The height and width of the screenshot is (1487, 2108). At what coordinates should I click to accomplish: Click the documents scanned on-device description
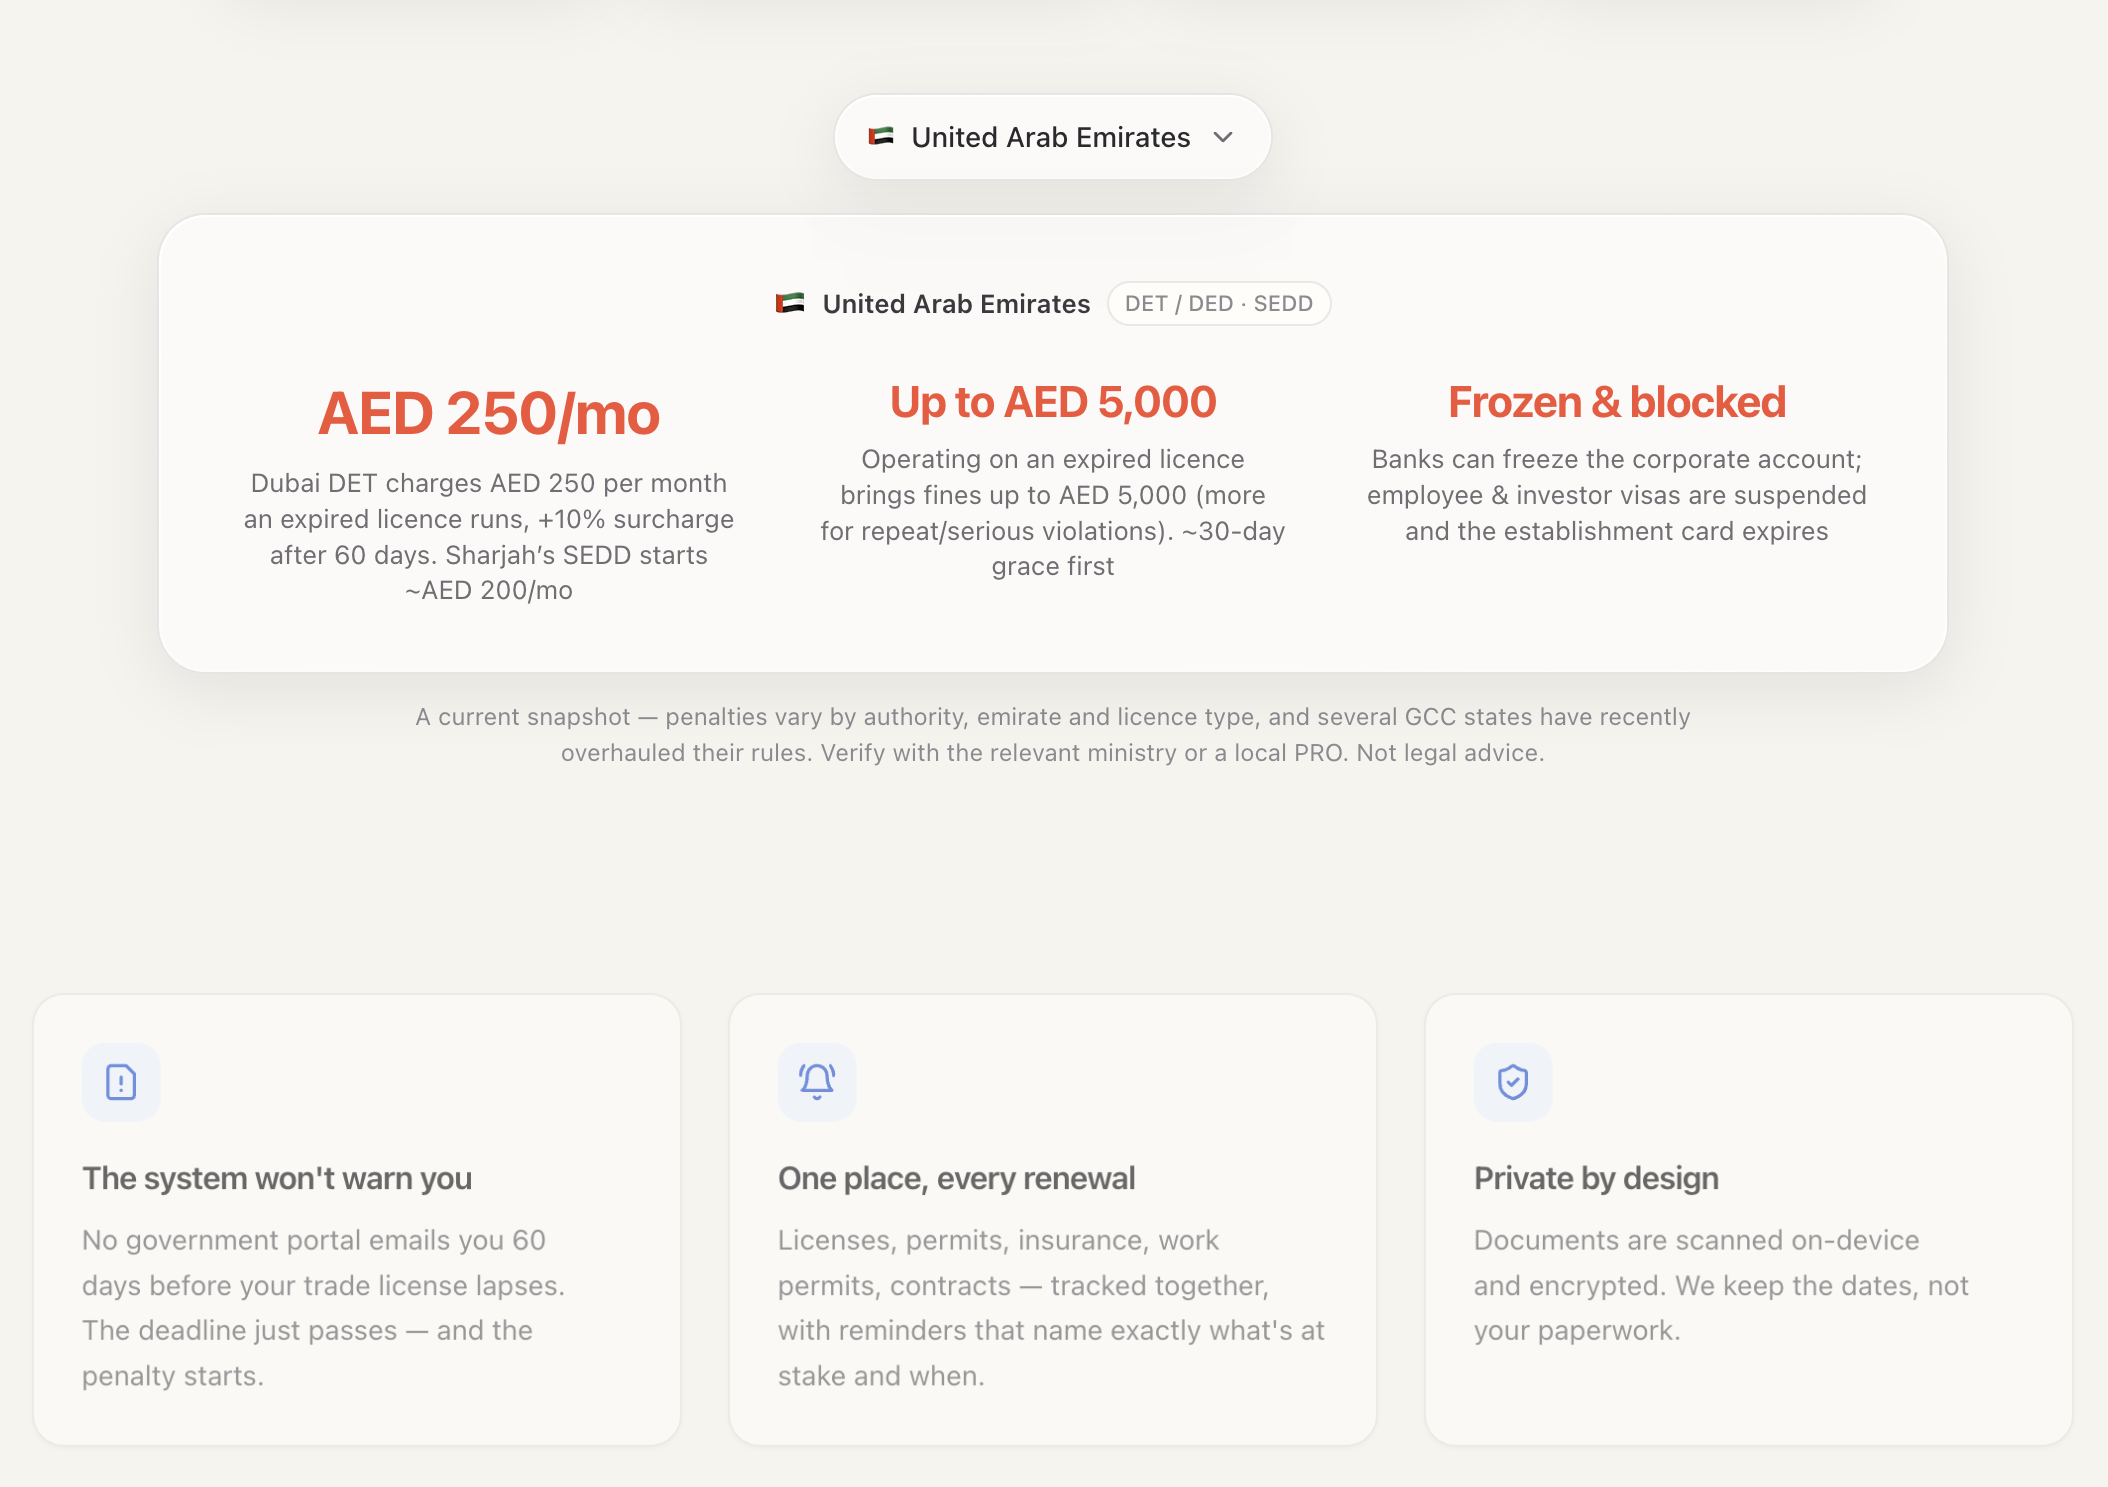(1721, 1285)
